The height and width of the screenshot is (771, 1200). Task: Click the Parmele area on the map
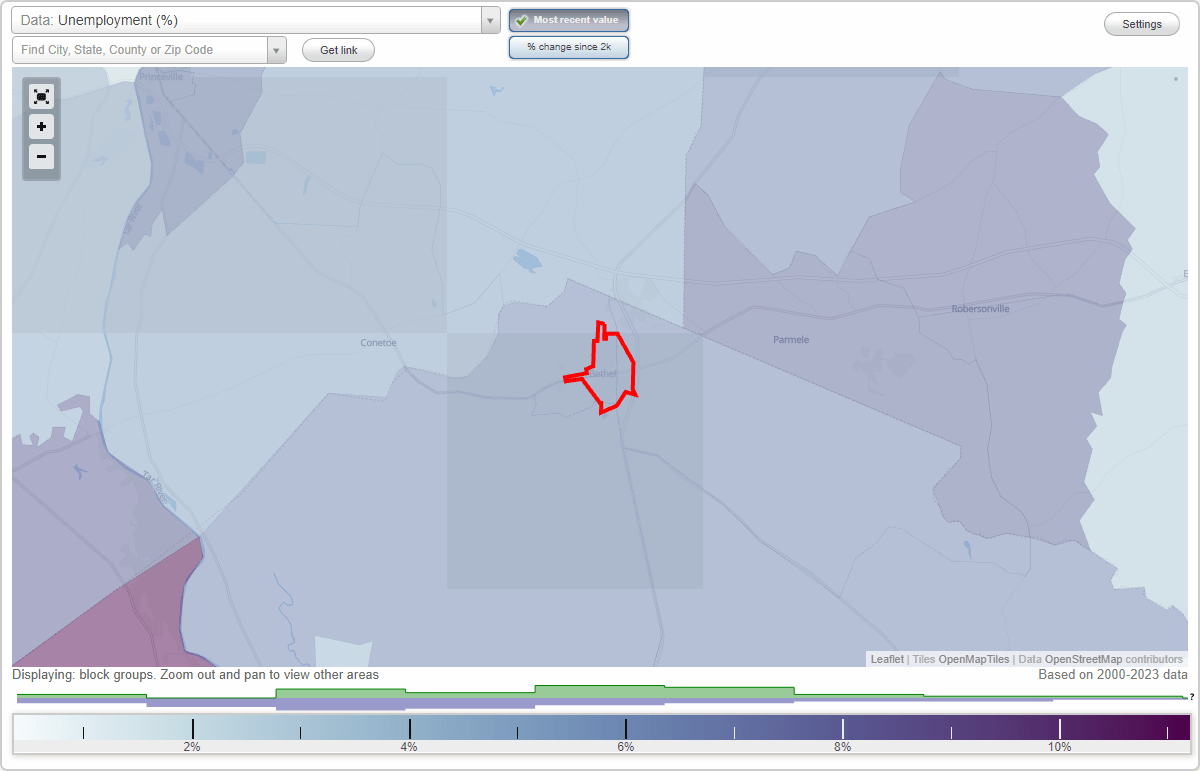point(790,340)
